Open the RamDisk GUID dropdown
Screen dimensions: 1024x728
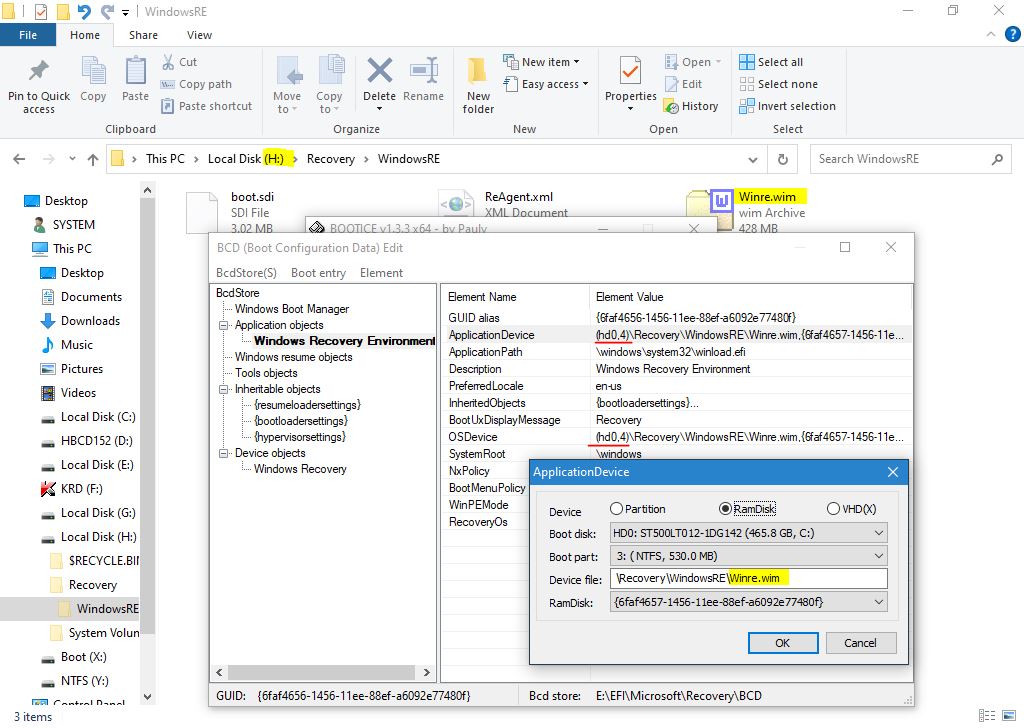pos(748,602)
